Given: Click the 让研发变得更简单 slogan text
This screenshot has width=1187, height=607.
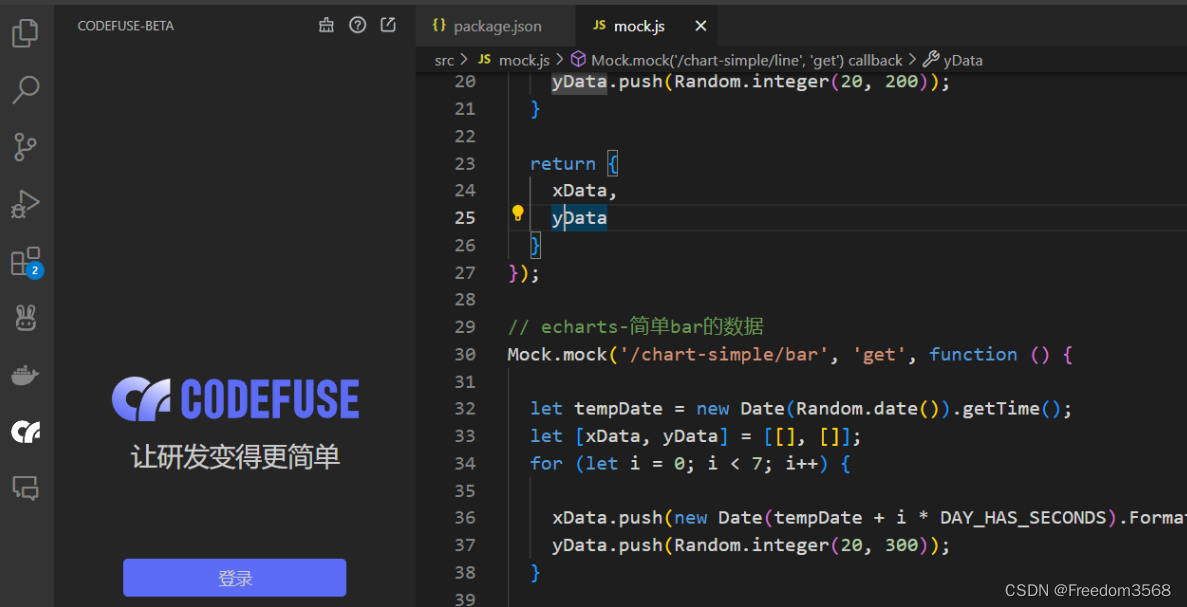Looking at the screenshot, I should [235, 457].
